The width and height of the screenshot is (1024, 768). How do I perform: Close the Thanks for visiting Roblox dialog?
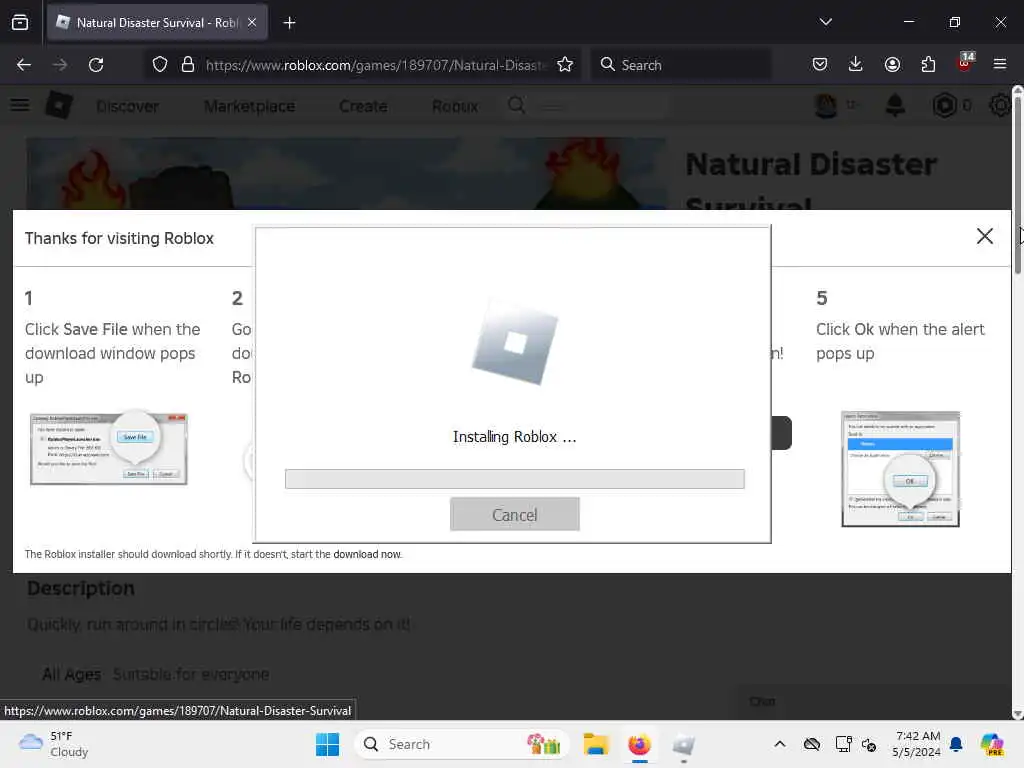pos(985,236)
